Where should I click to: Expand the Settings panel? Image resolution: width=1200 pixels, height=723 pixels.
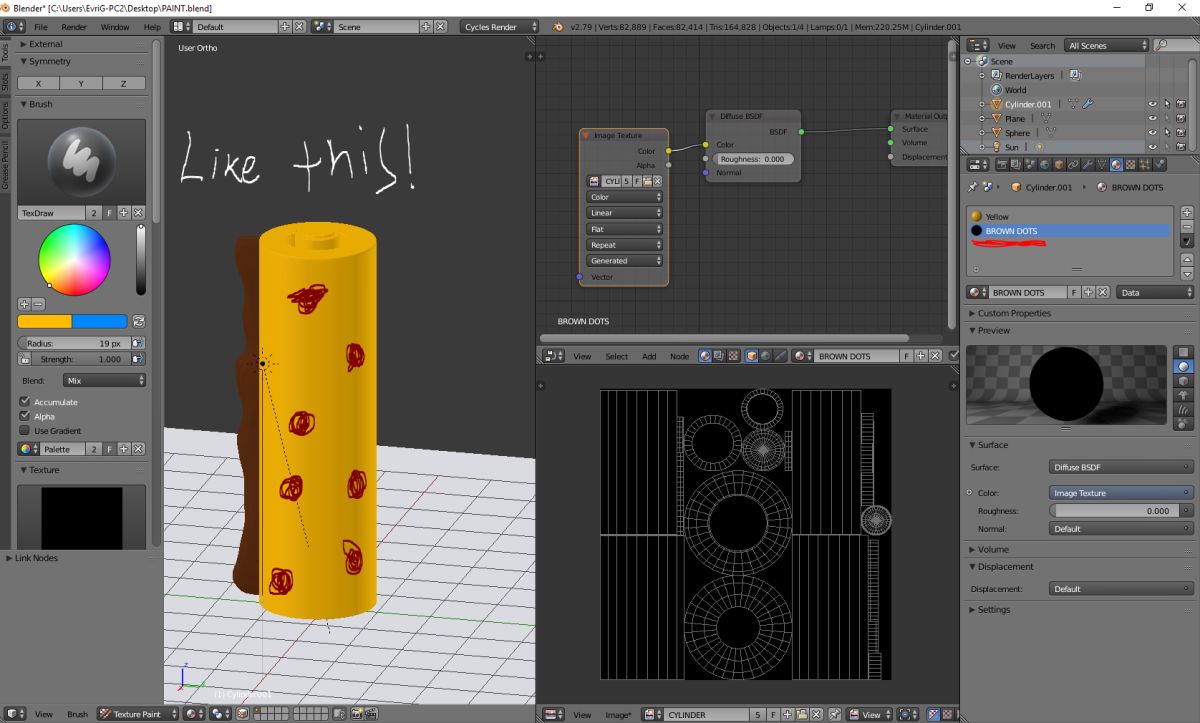[991, 609]
